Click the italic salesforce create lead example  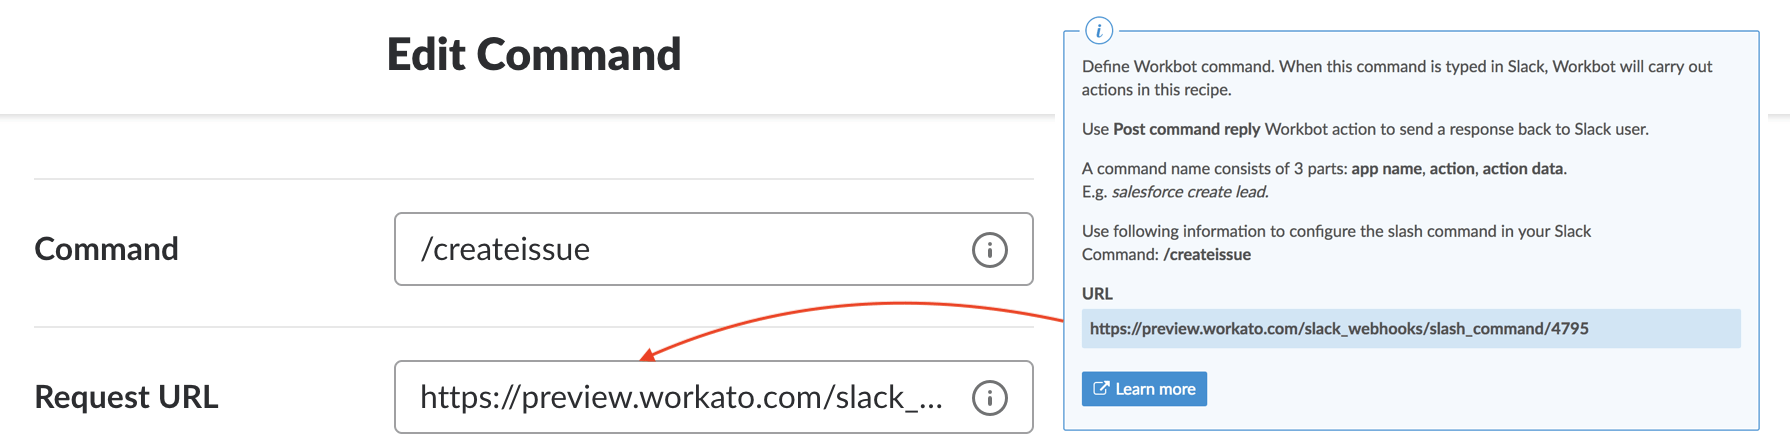click(x=1189, y=192)
